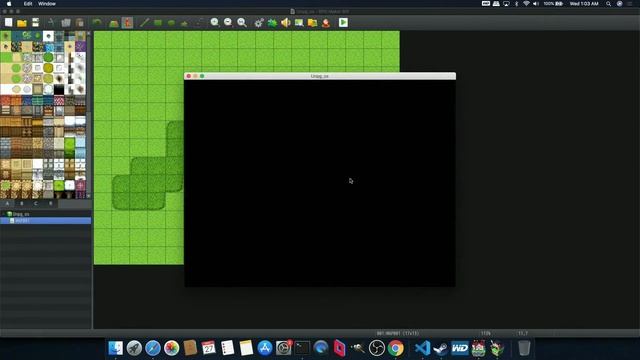Switch to Event editing mode

(x=127, y=22)
